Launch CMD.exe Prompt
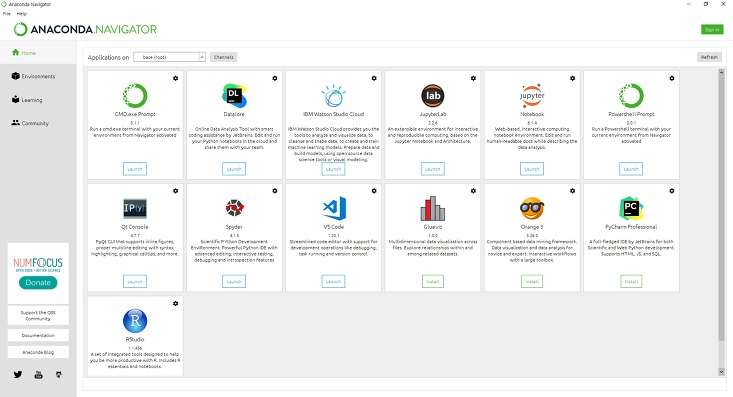Image resolution: width=733 pixels, height=397 pixels. click(x=135, y=169)
